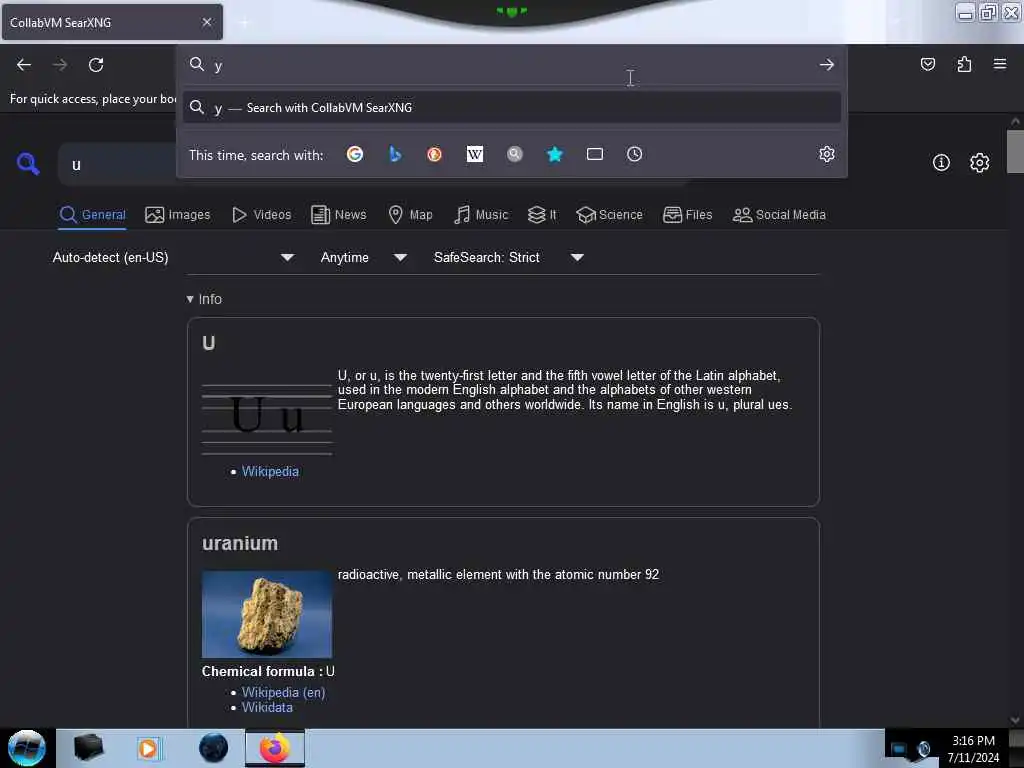Screen dimensions: 1024x768
Task: Collapse the Info section
Action: 204,299
